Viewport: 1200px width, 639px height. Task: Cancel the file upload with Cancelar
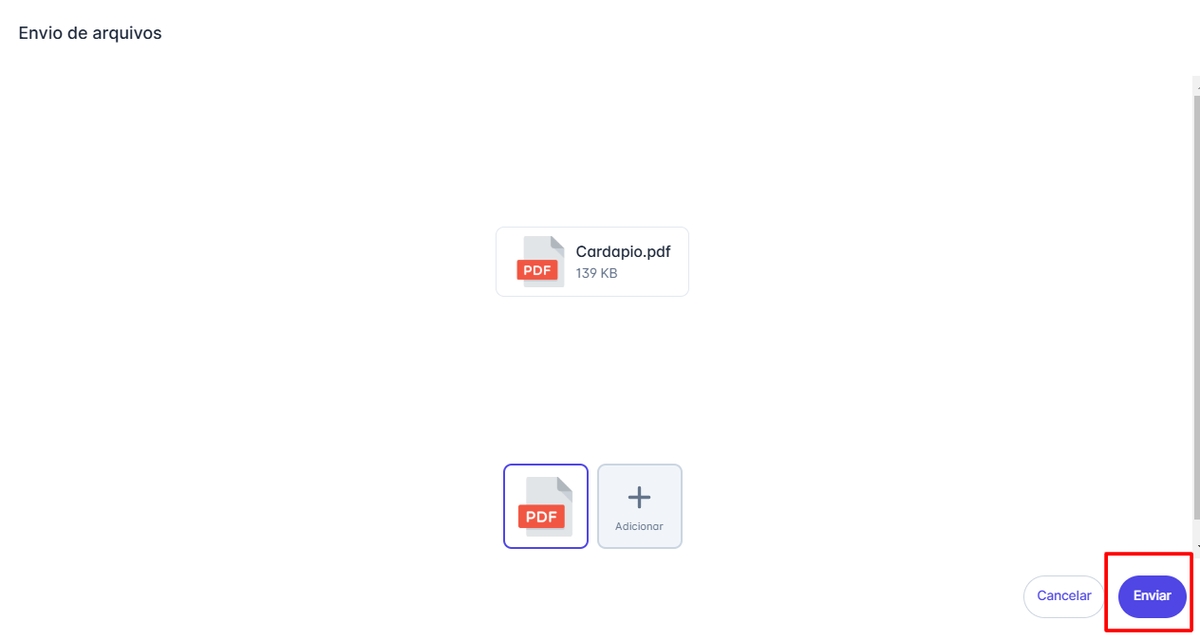(1064, 595)
